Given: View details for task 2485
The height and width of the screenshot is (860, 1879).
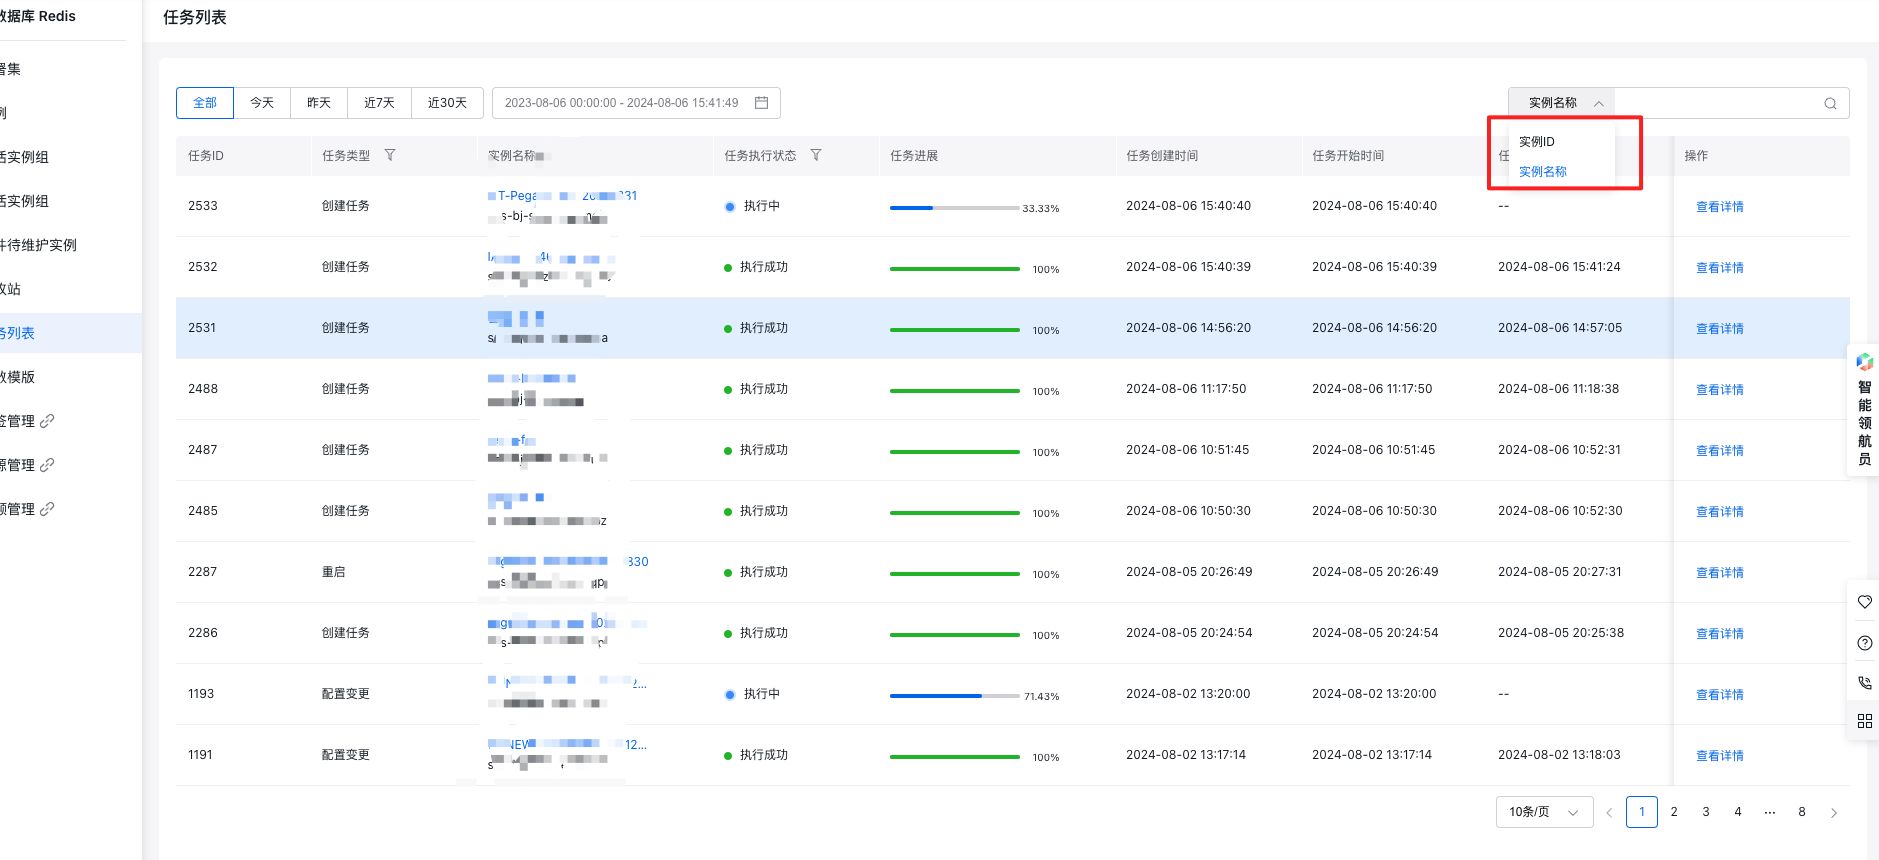Looking at the screenshot, I should tap(1719, 512).
